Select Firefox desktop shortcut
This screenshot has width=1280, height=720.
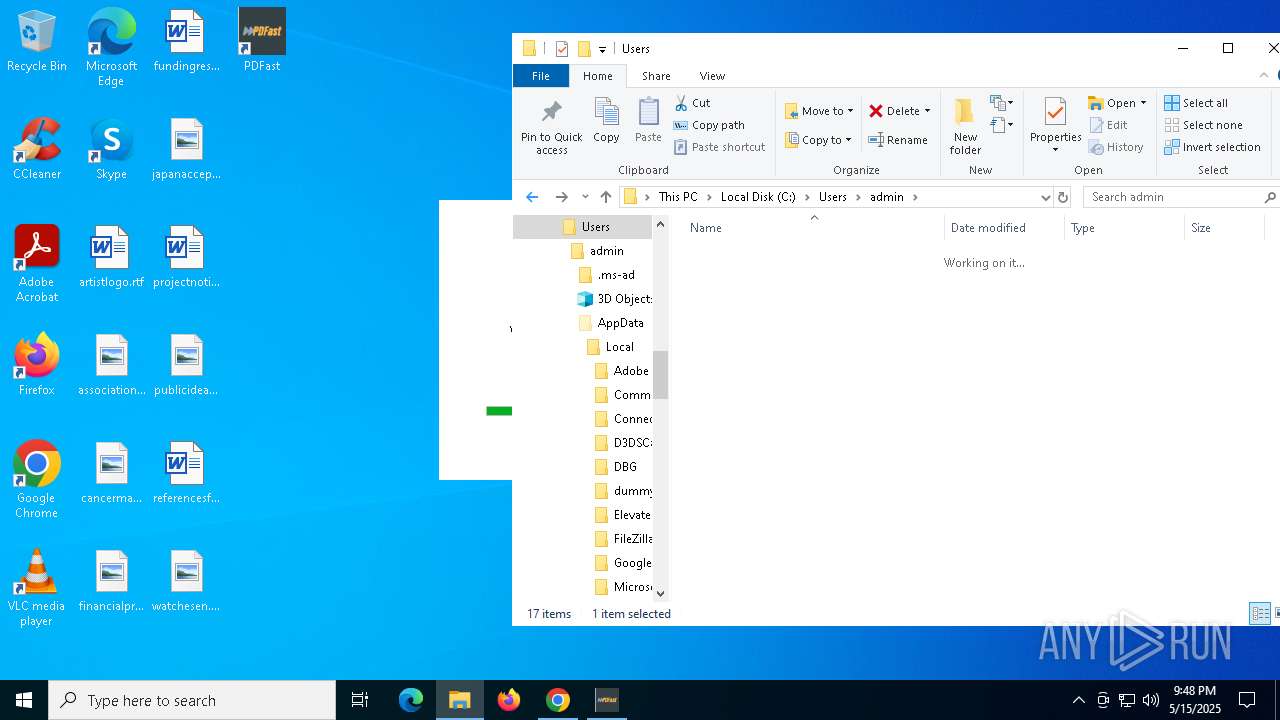(37, 365)
